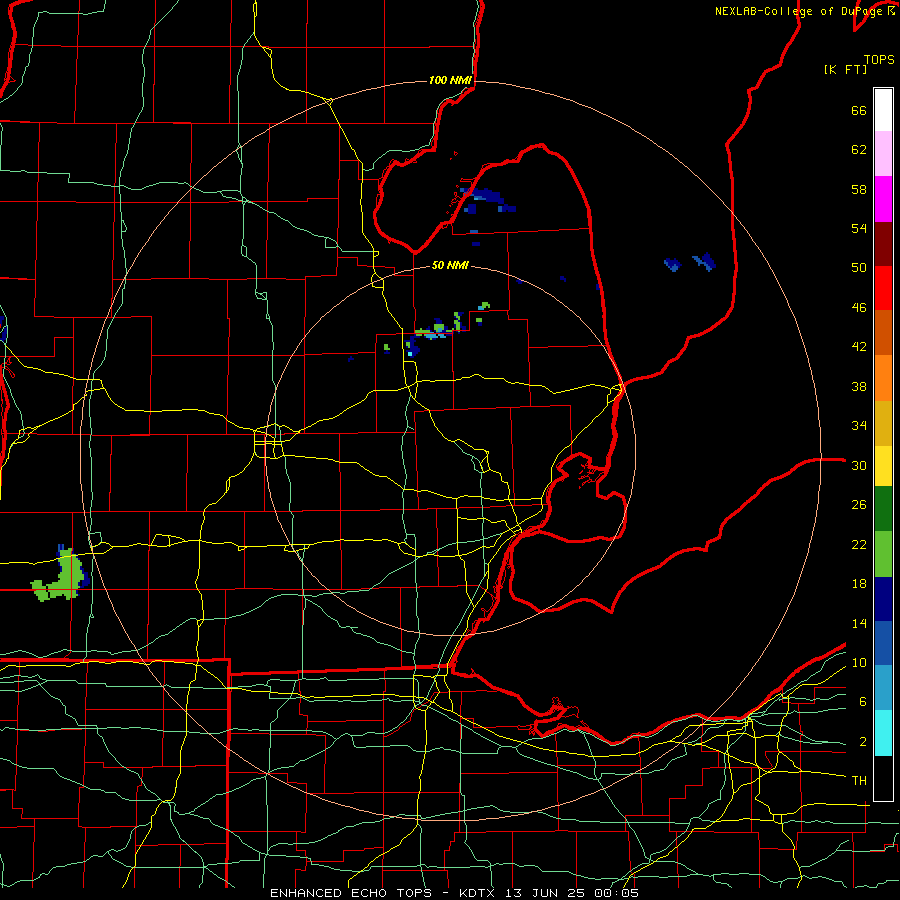Select the dark red legend swatch

point(883,243)
